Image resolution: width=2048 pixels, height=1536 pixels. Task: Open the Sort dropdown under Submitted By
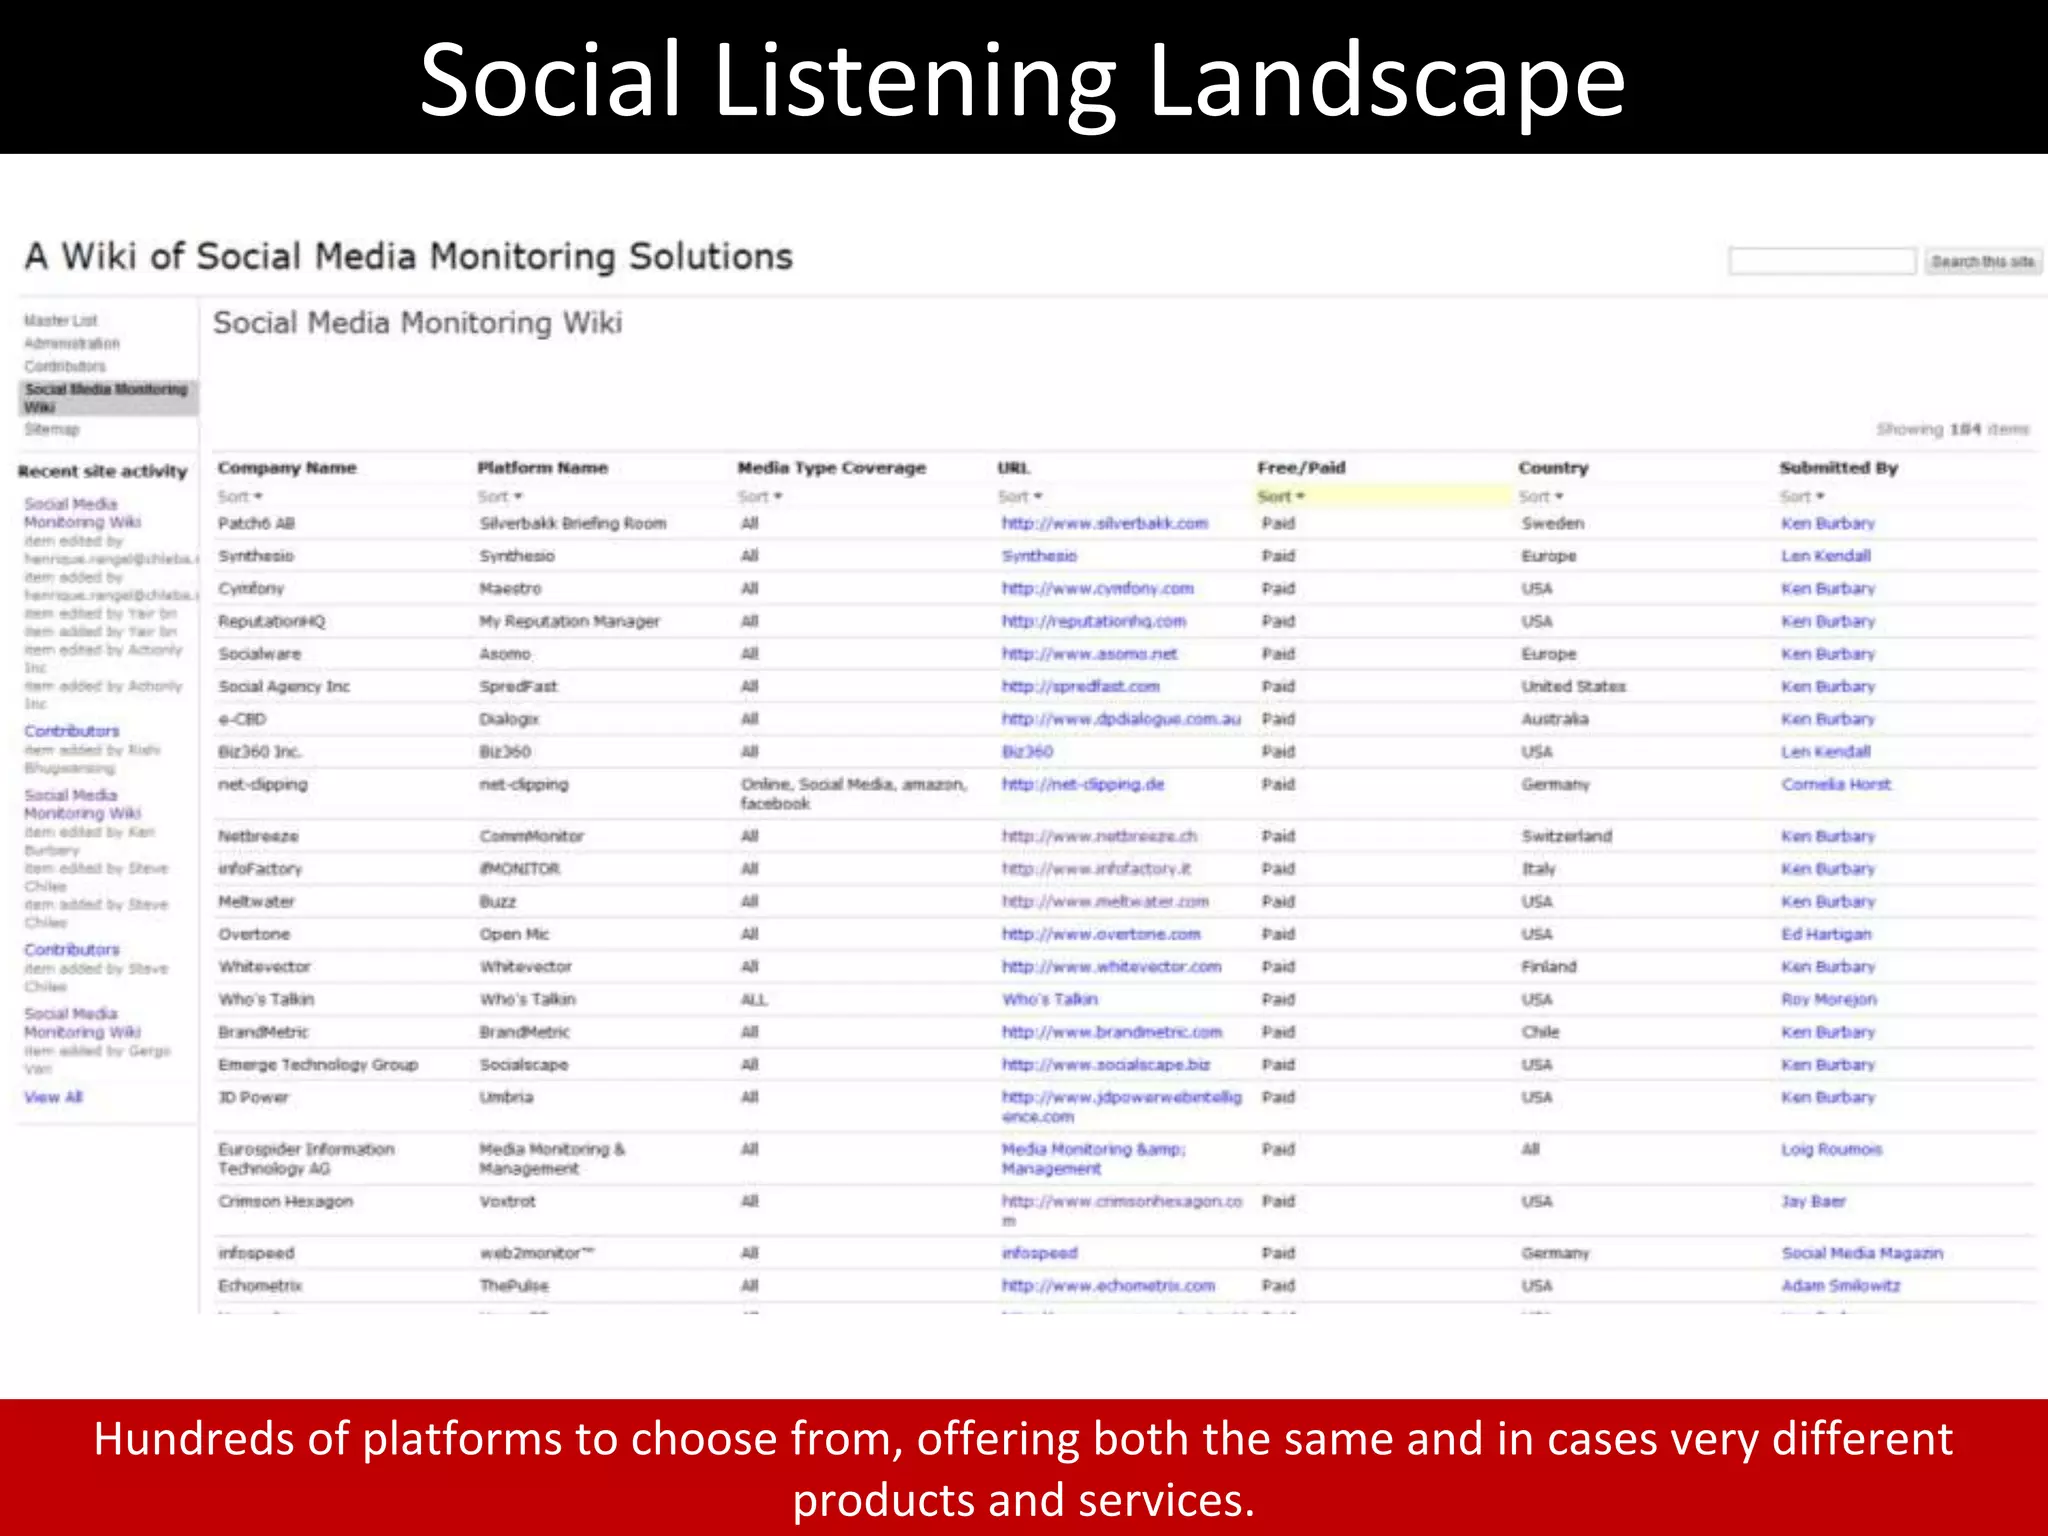[1802, 496]
